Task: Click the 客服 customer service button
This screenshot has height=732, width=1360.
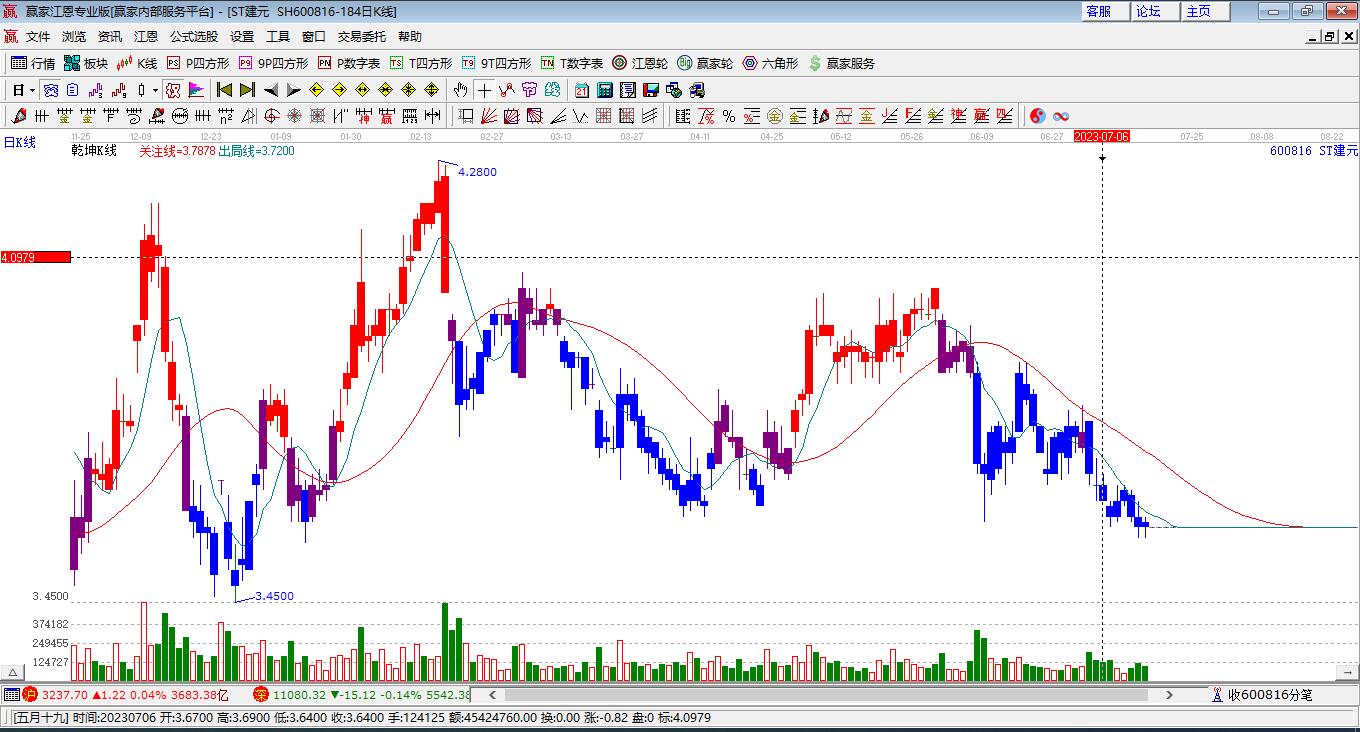Action: [1098, 11]
